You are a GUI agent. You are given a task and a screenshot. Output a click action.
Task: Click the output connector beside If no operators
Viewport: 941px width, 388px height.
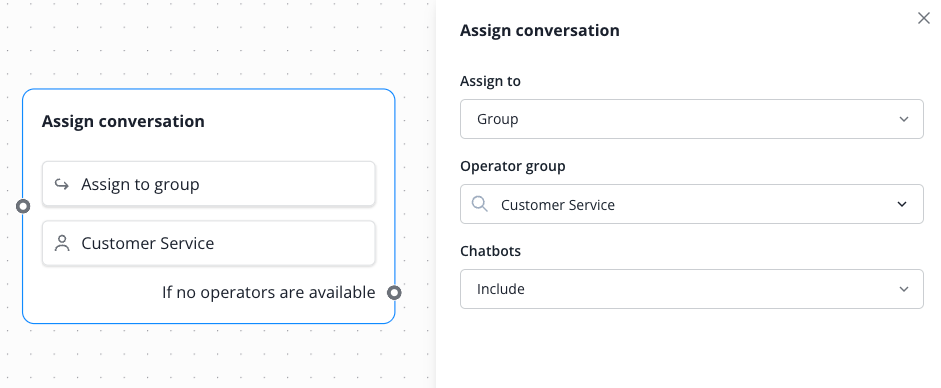click(x=394, y=293)
